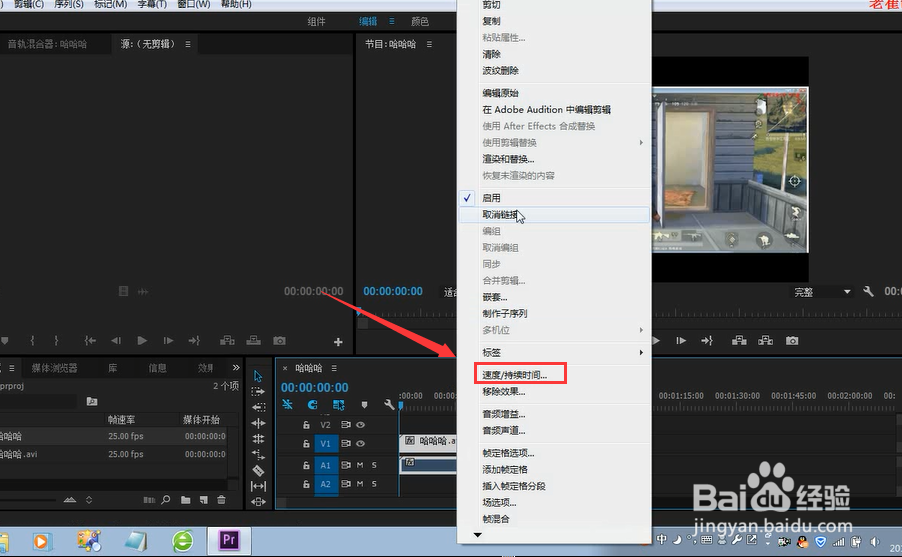902x557 pixels.
Task: Choose 音频增益 from context menu
Action: [x=503, y=414]
